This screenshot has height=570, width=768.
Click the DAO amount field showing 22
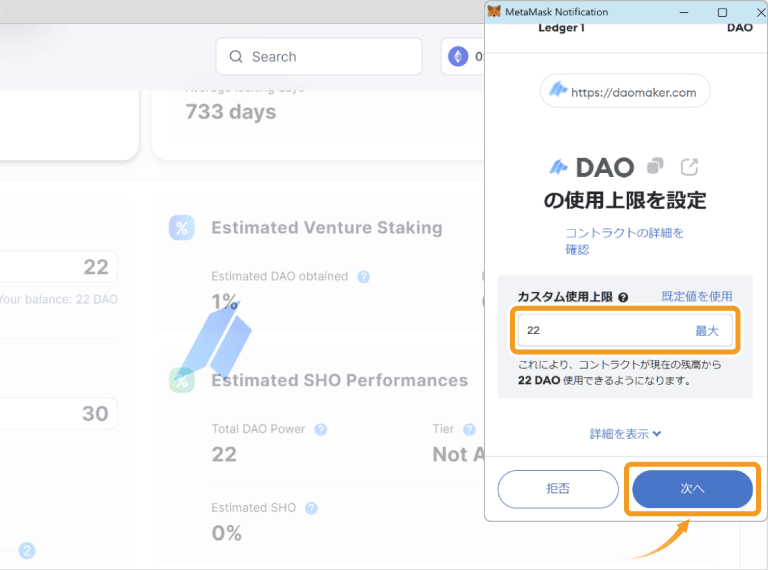pyautogui.click(x=58, y=267)
